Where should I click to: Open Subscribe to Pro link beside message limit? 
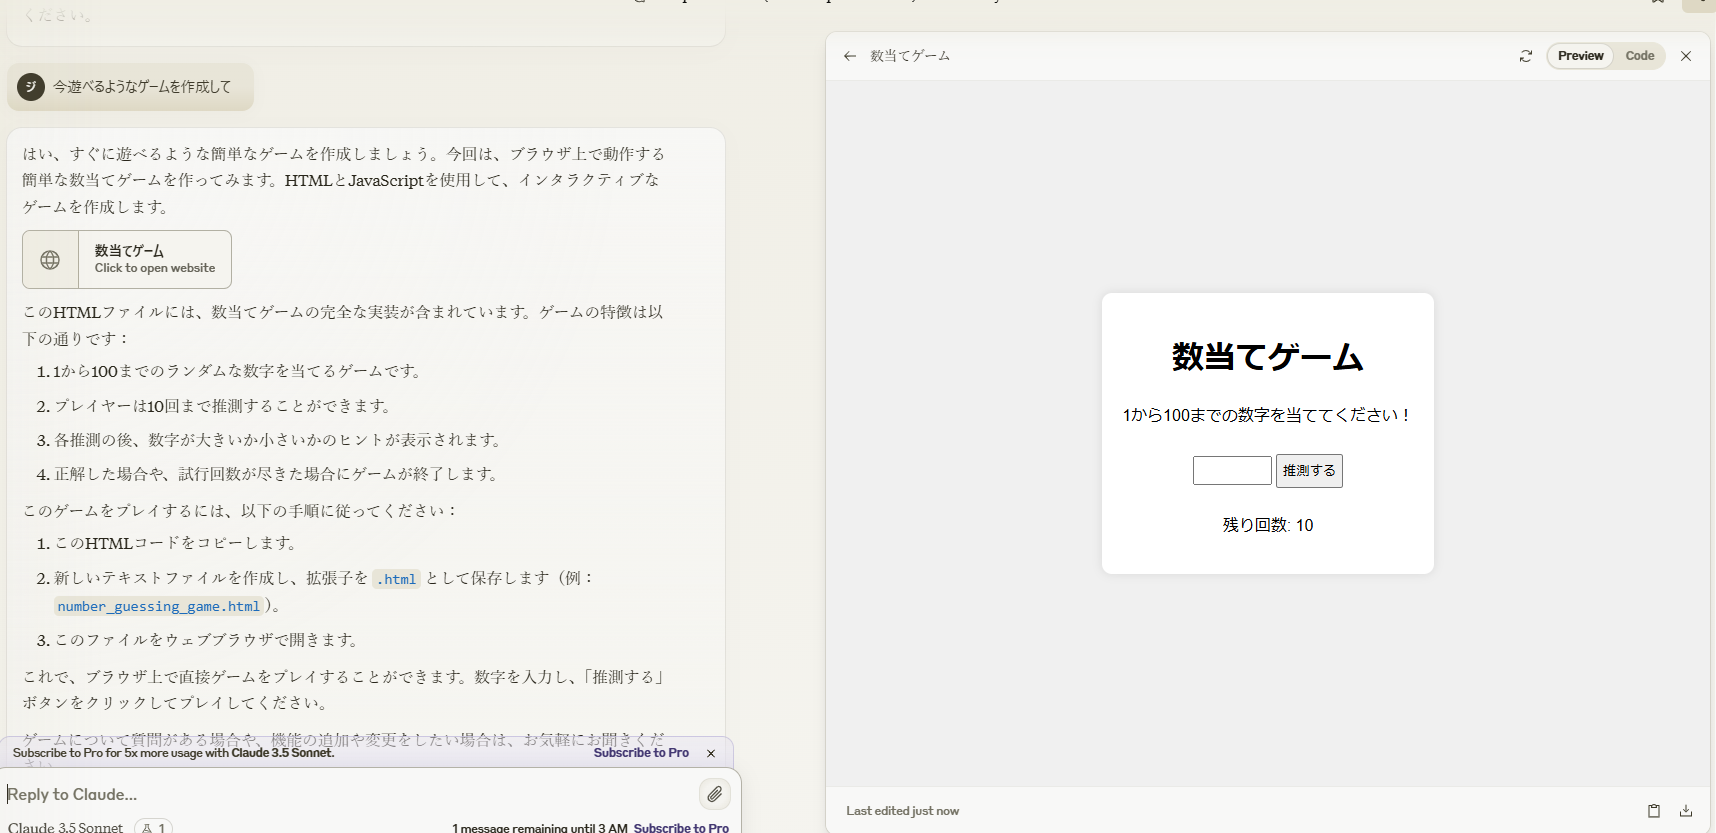(x=681, y=828)
